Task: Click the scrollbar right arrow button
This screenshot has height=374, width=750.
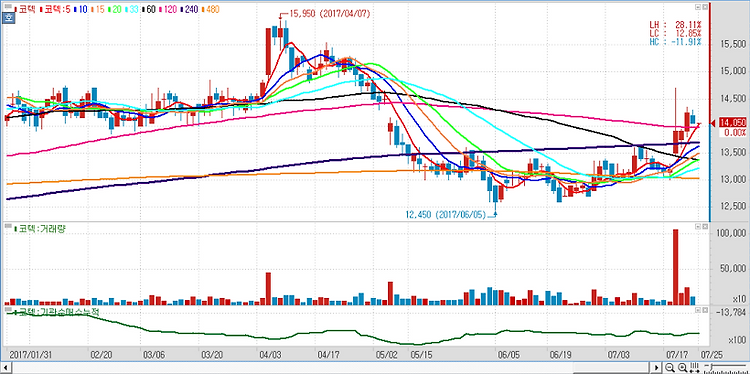Action: [x=657, y=367]
